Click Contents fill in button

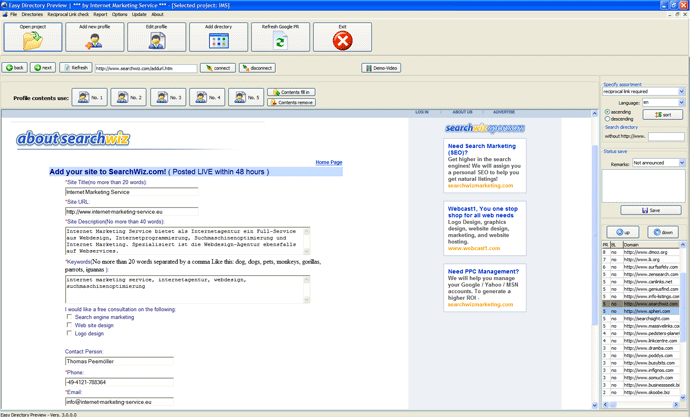click(x=291, y=92)
